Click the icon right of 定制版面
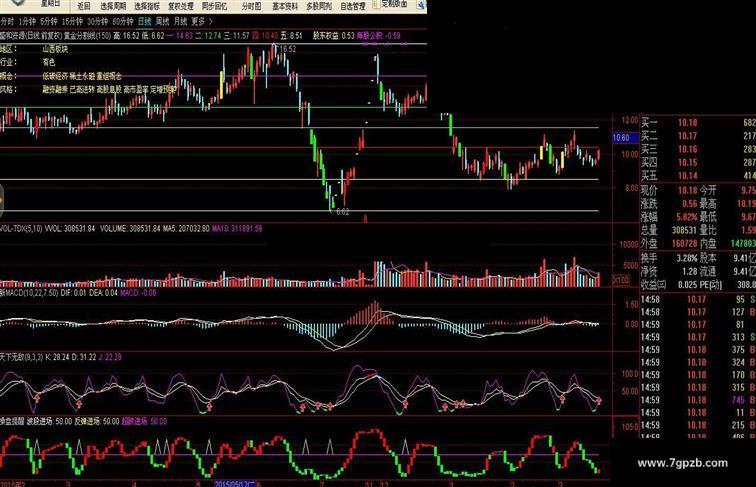 coord(421,5)
